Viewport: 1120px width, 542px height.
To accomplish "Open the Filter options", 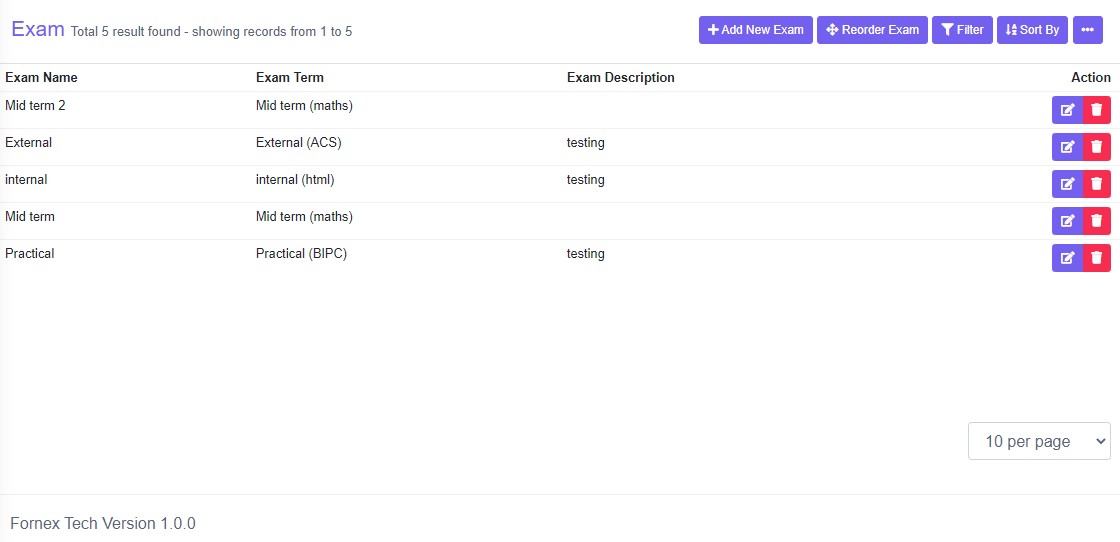I will coord(962,30).
